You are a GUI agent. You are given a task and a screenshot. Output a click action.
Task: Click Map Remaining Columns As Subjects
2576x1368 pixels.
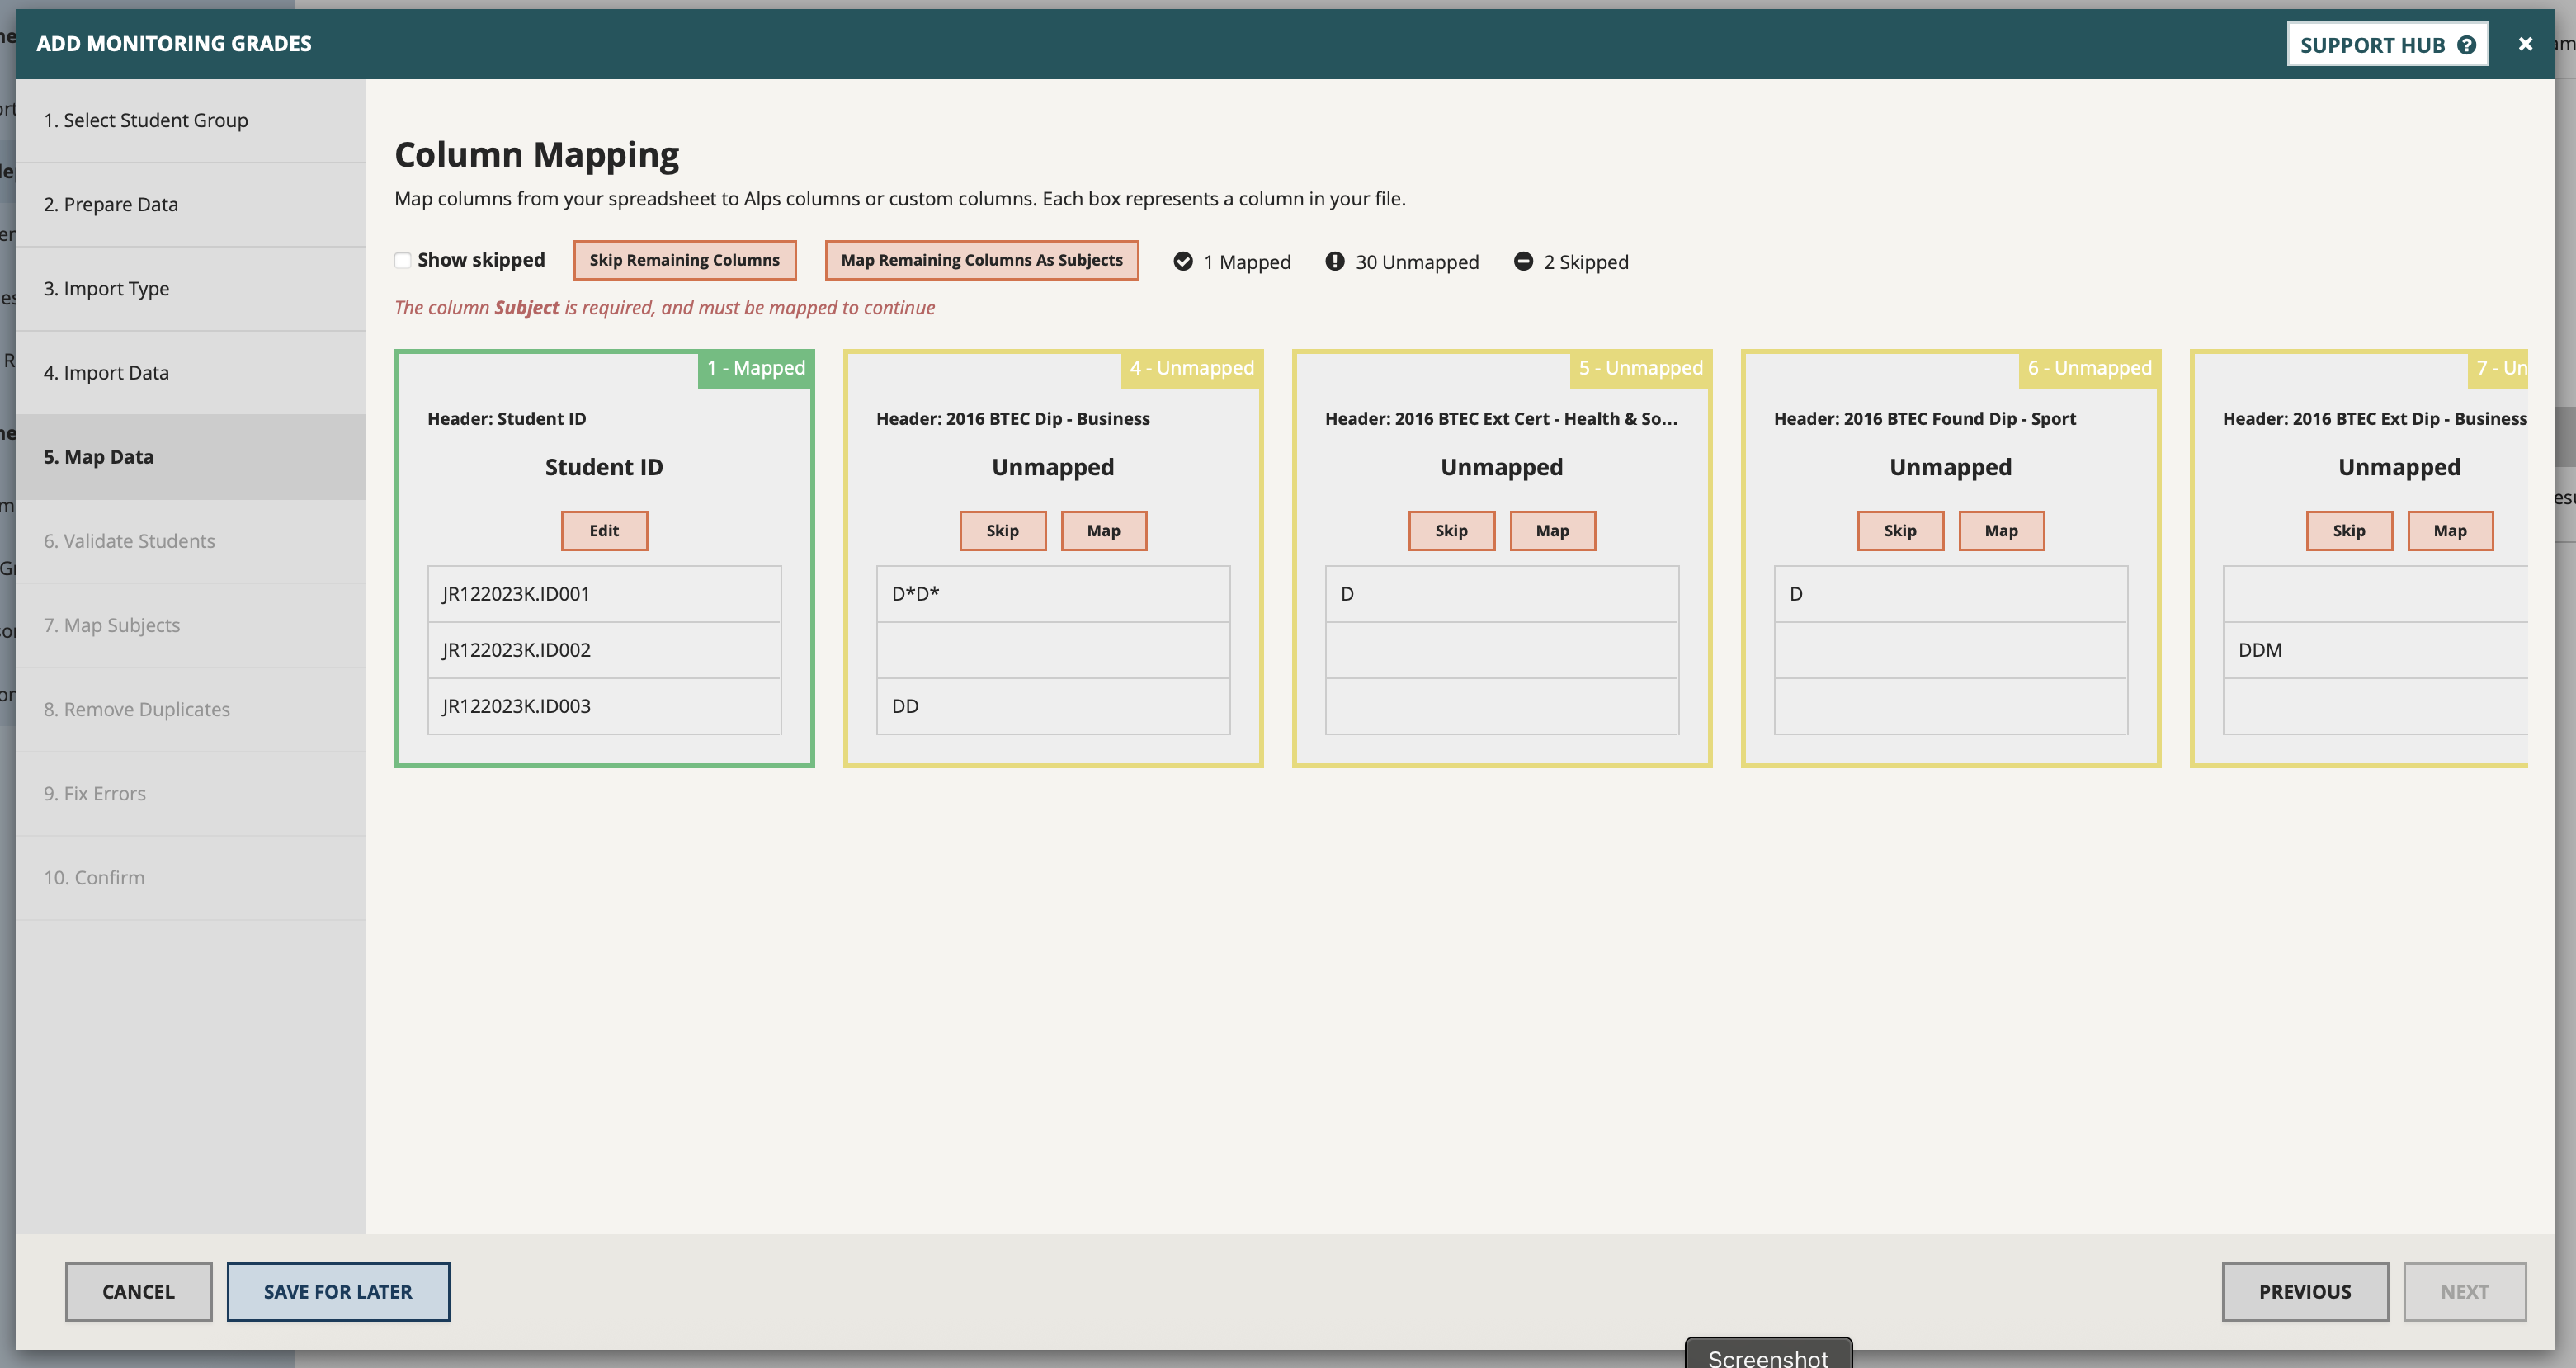pos(981,260)
